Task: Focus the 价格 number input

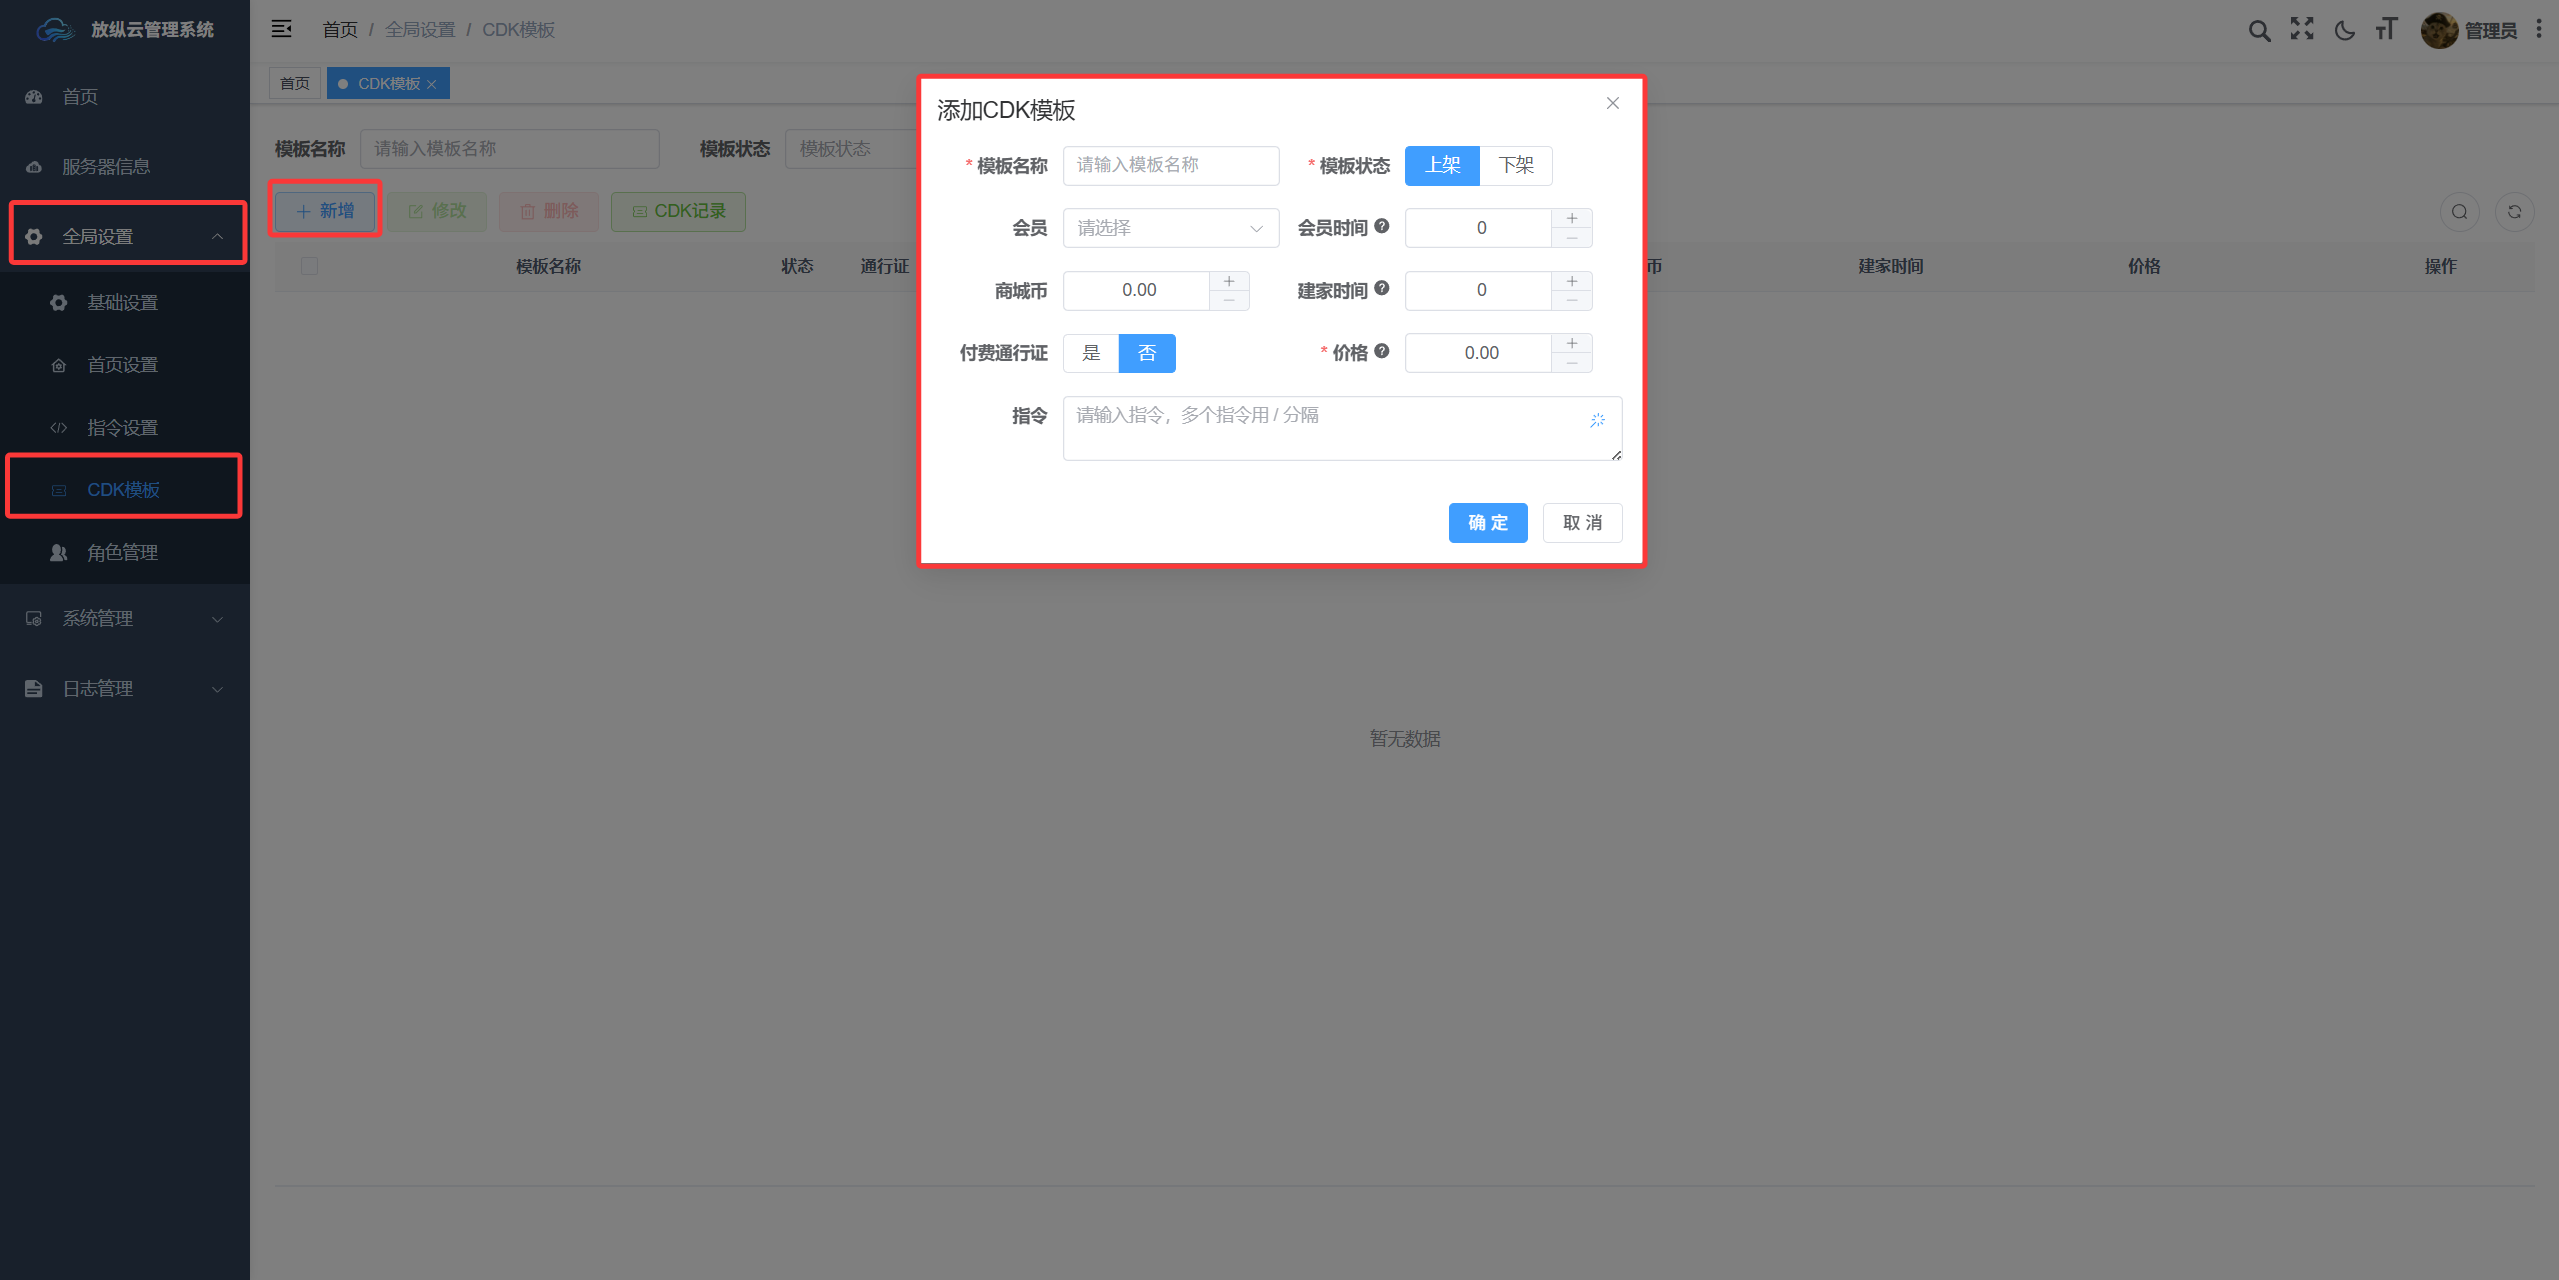Action: pyautogui.click(x=1480, y=353)
